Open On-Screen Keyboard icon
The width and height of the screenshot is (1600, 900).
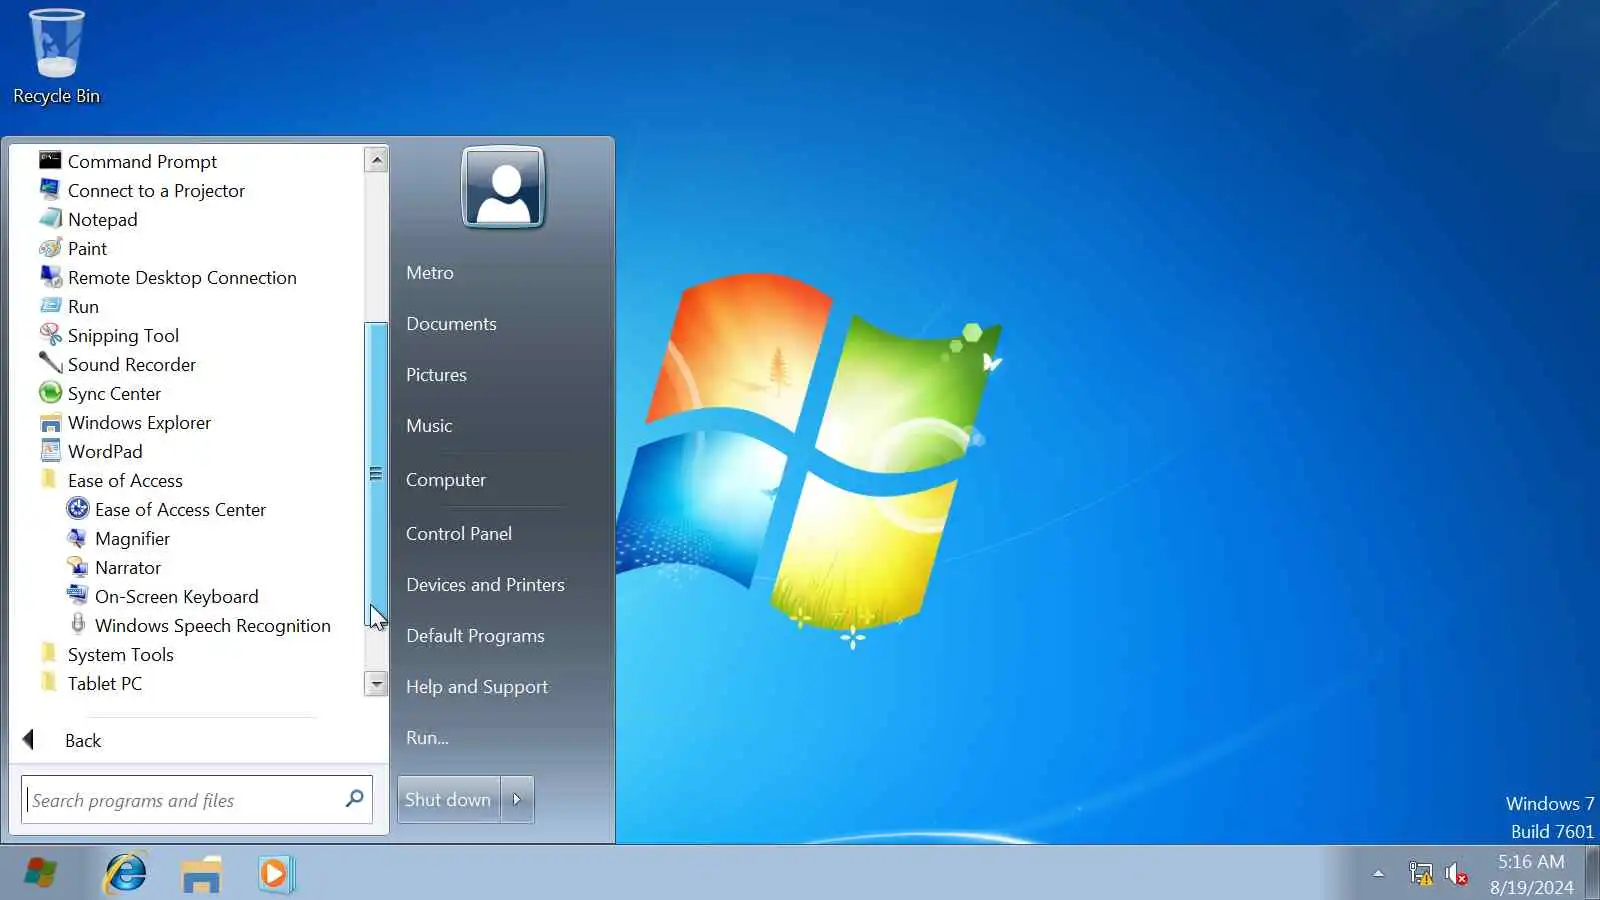(77, 595)
